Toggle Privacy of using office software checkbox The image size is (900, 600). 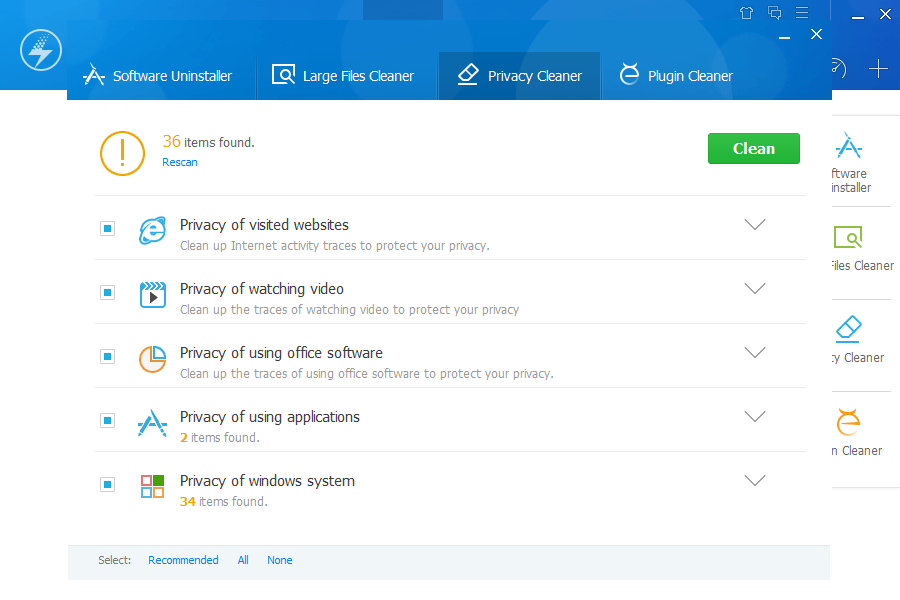[107, 357]
